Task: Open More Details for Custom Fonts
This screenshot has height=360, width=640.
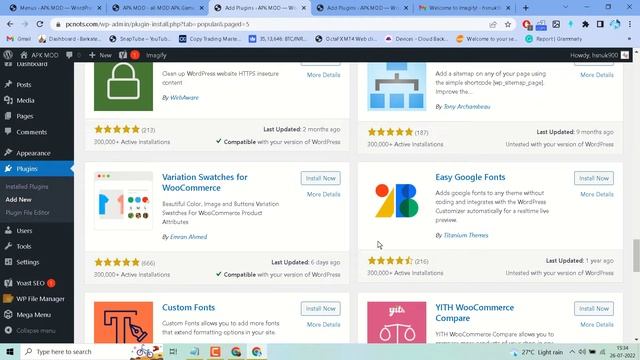Action: [x=323, y=324]
